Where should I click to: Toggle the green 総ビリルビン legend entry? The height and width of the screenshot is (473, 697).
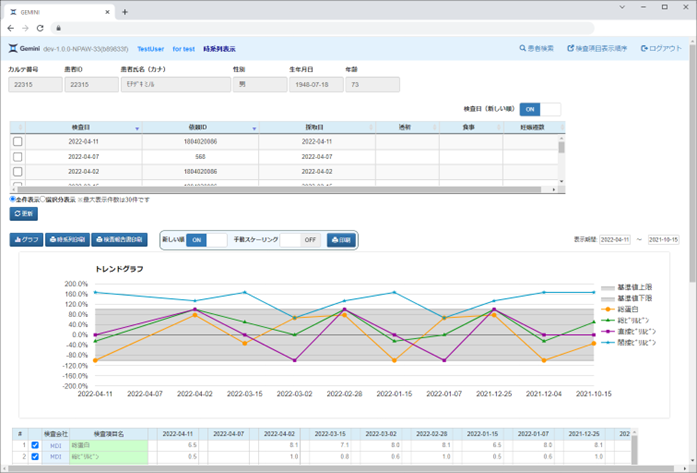point(625,321)
